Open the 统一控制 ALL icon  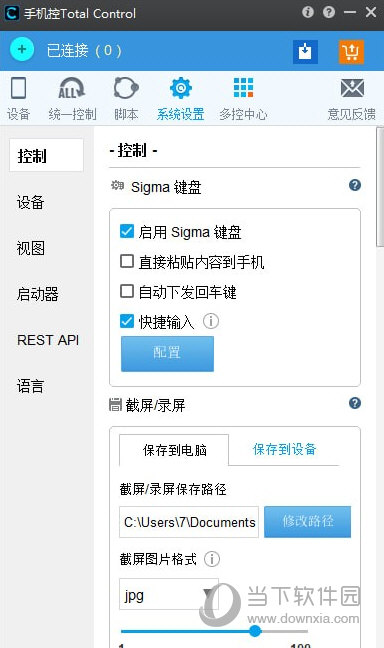click(71, 88)
